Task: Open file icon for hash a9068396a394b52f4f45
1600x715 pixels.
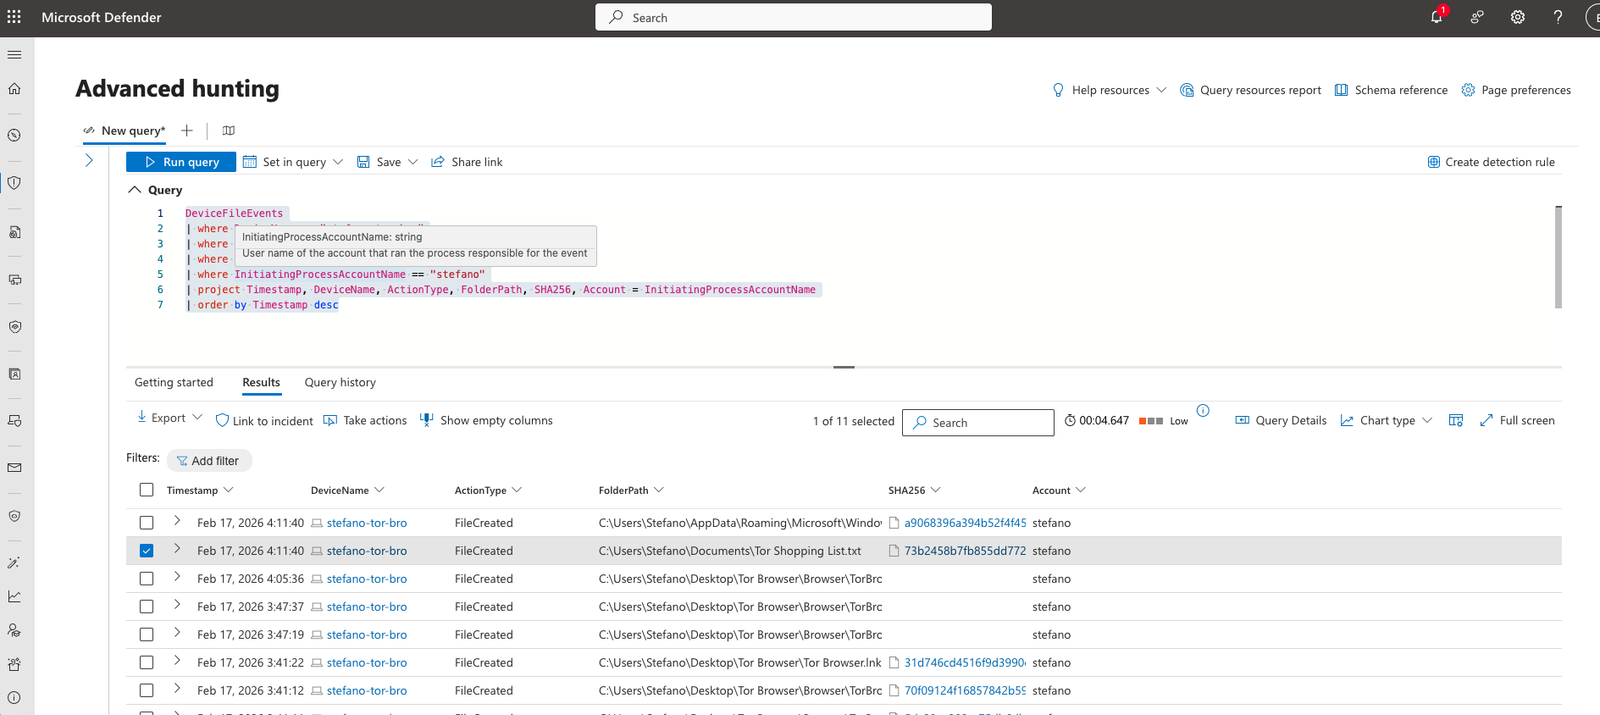Action: tap(895, 522)
